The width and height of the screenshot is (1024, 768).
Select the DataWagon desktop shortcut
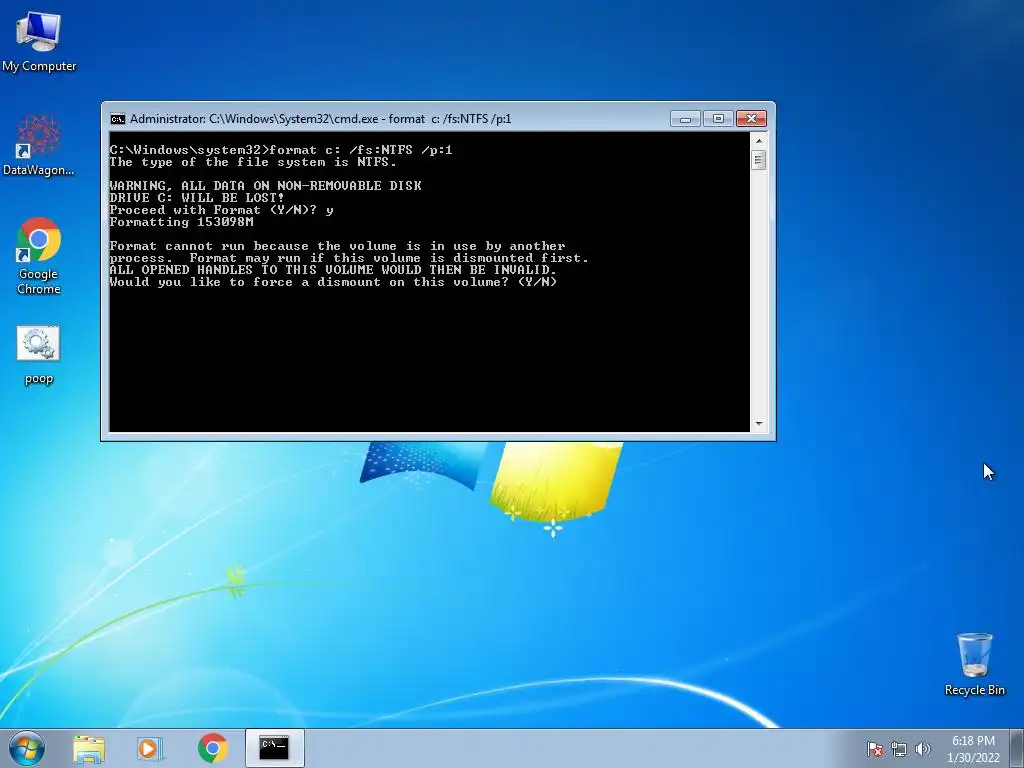tap(39, 145)
